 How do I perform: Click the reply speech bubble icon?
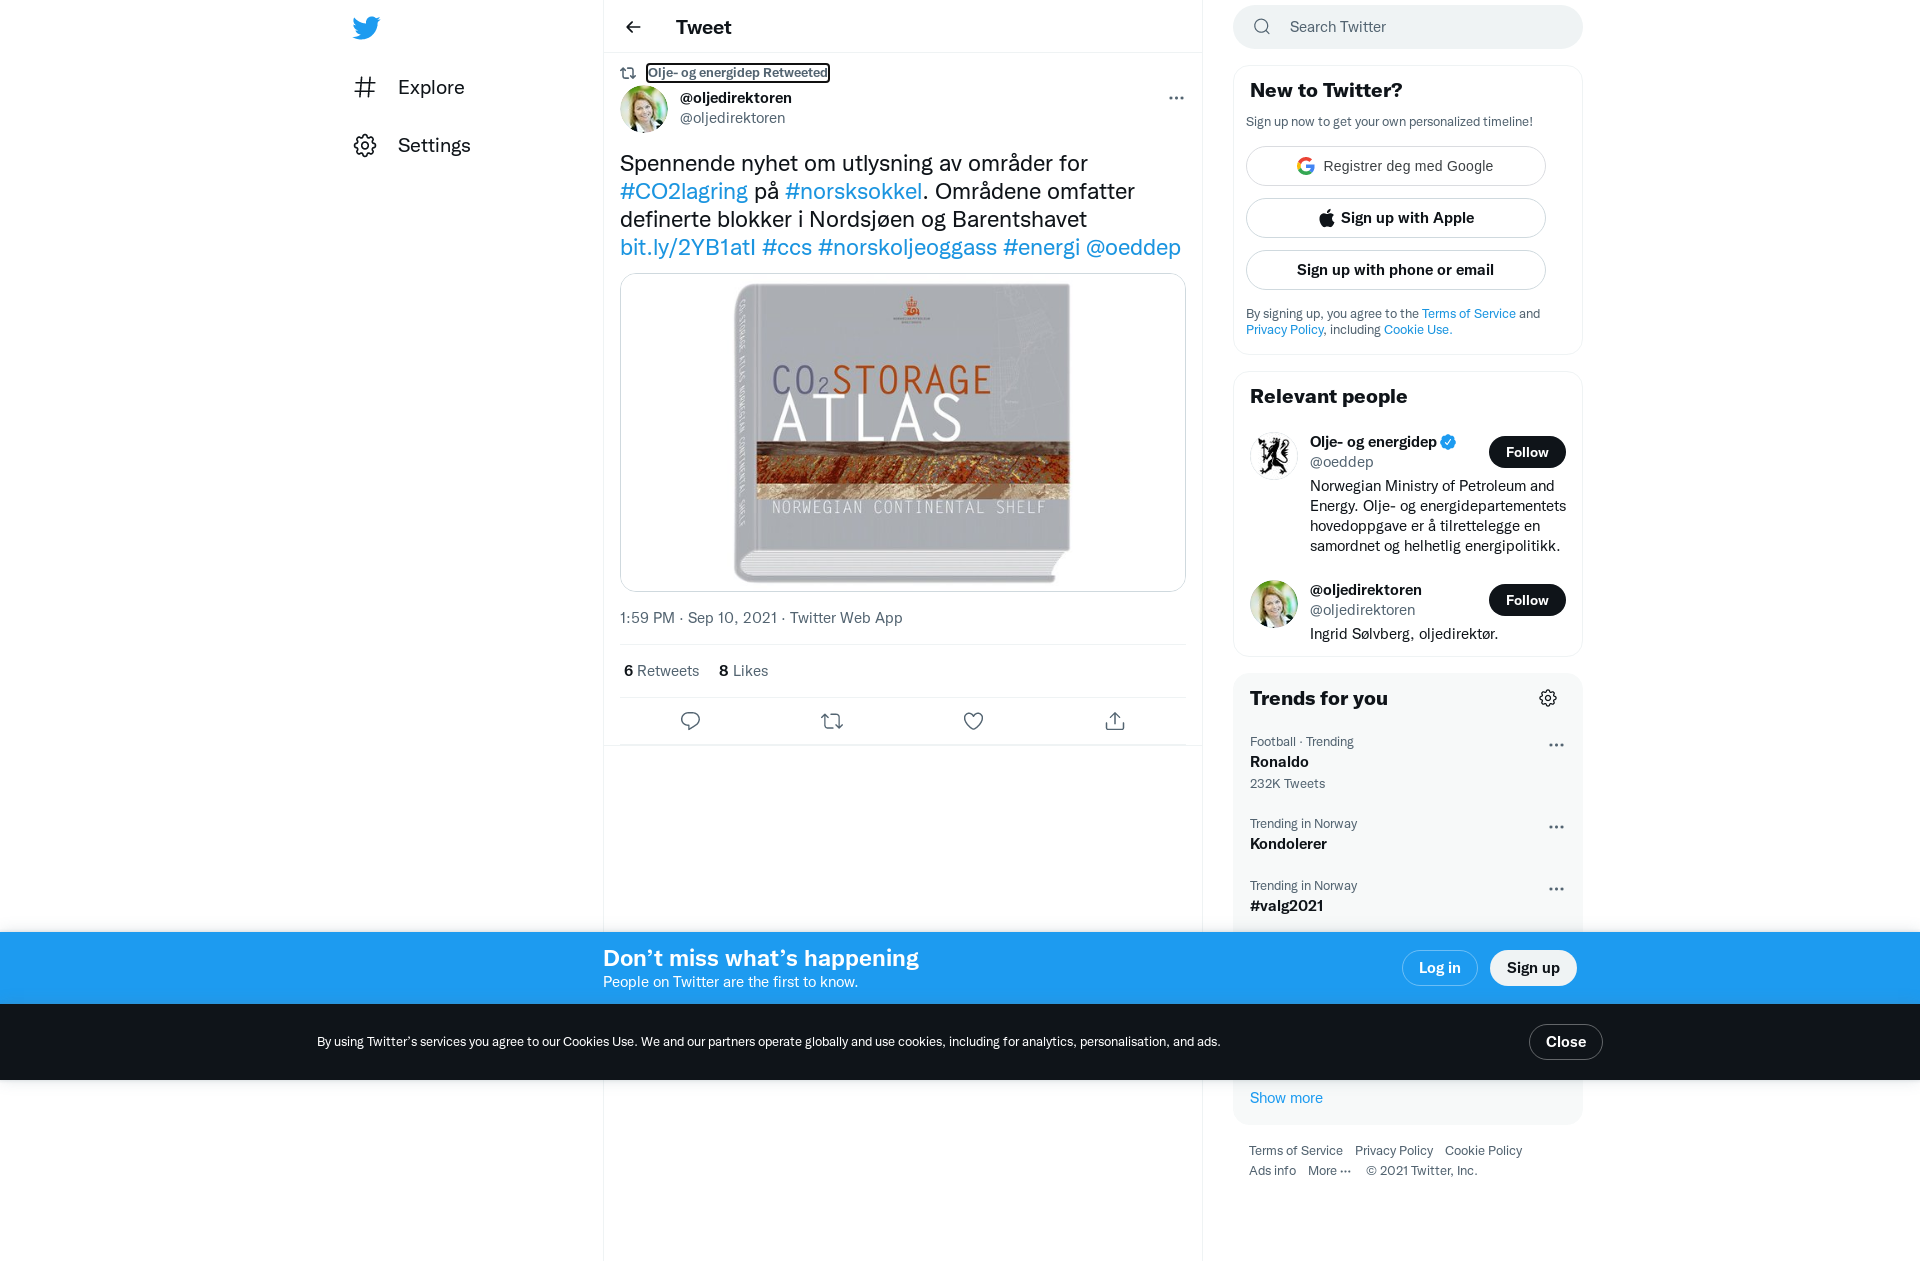tap(690, 721)
